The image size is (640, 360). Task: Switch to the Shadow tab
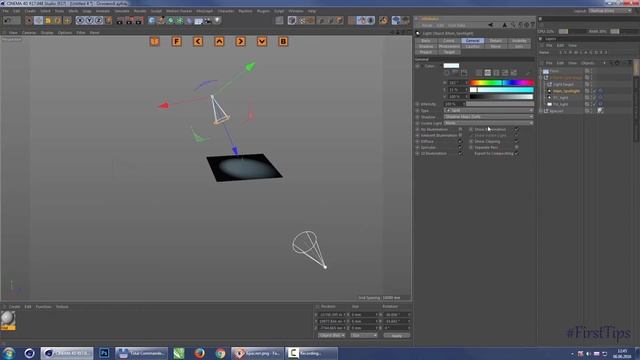(x=426, y=47)
